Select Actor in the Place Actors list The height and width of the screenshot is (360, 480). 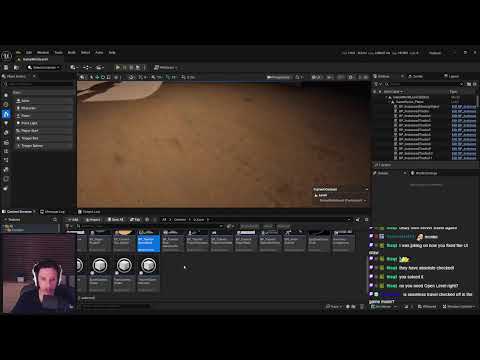43,100
